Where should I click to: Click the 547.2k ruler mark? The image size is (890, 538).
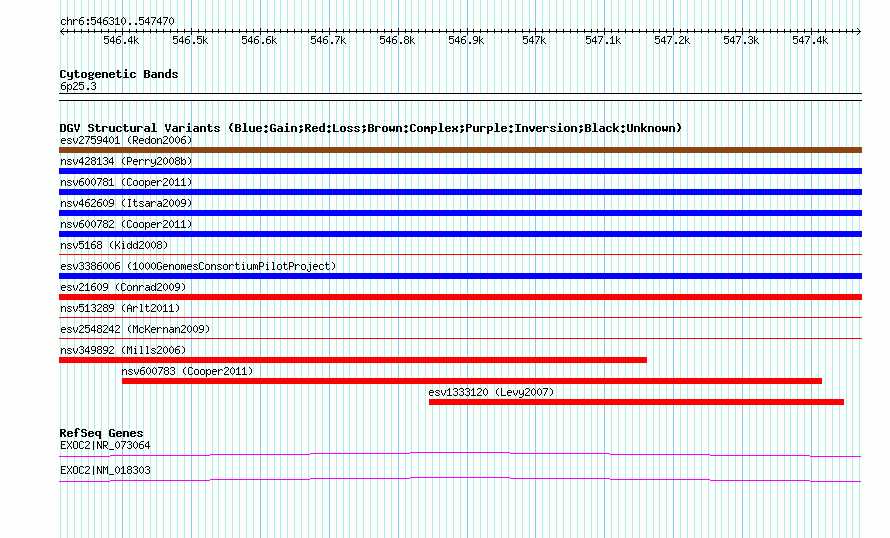tap(672, 40)
